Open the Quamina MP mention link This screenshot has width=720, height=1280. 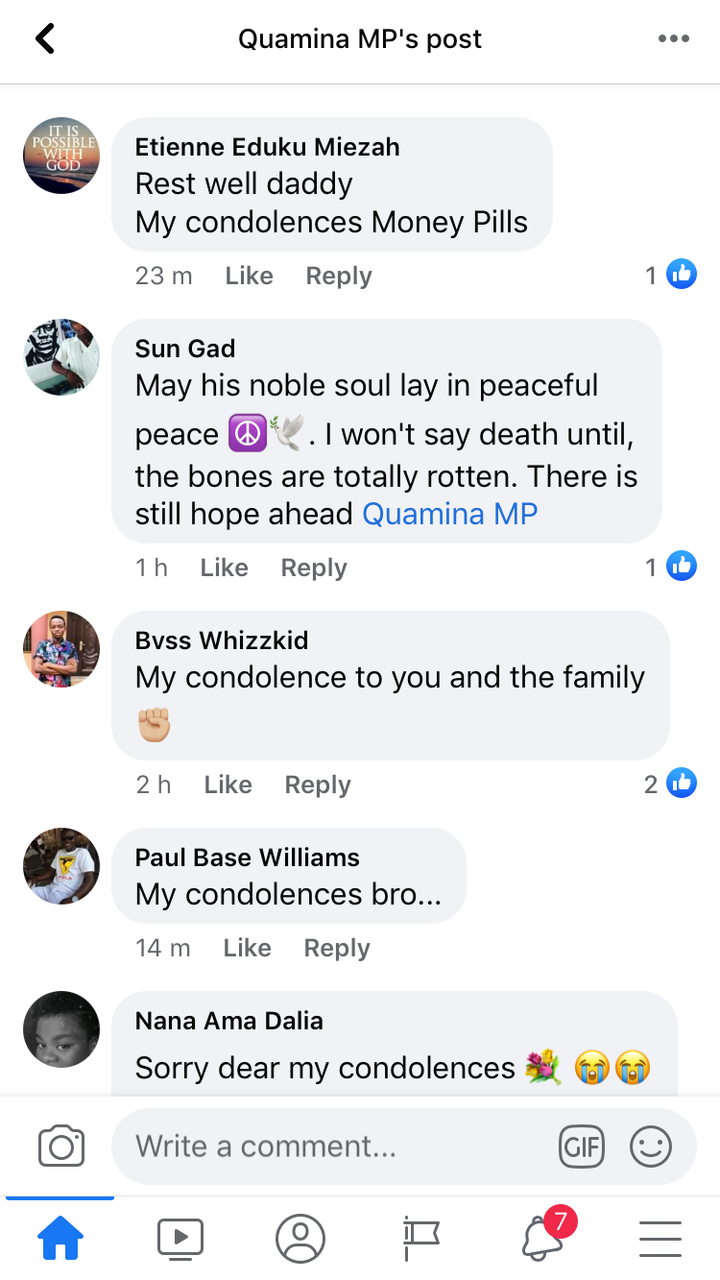coord(450,514)
